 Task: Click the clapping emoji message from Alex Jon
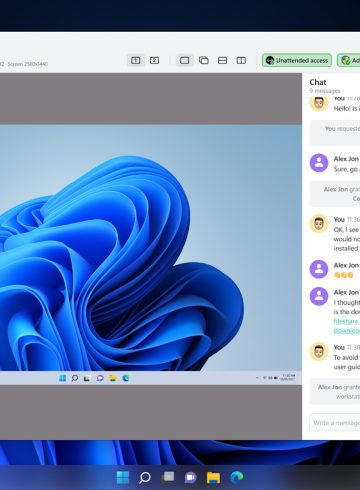tap(343, 275)
